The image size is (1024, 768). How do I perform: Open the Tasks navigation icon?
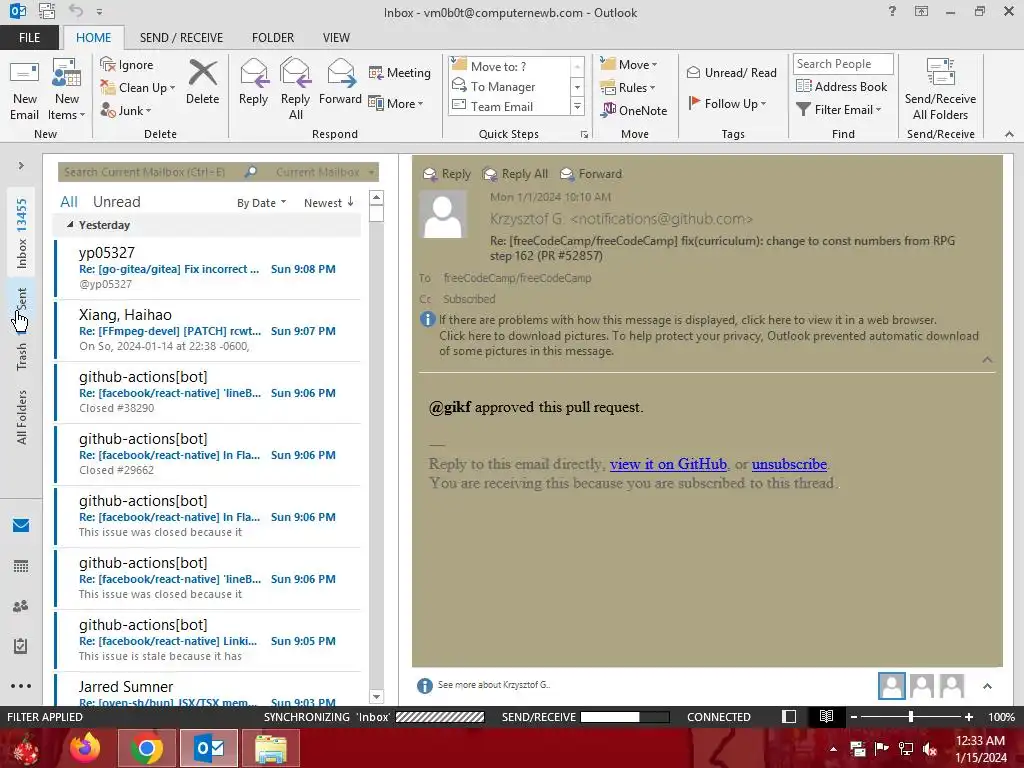pos(21,646)
